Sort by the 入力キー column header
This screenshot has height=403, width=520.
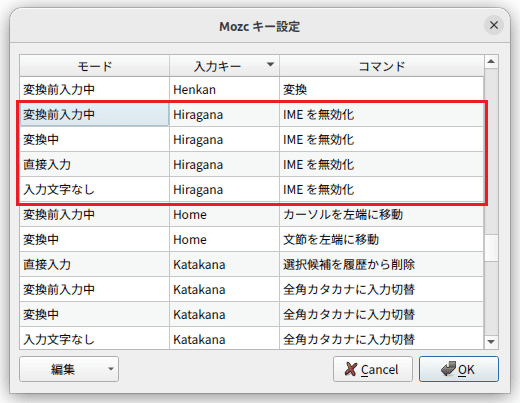tap(224, 66)
